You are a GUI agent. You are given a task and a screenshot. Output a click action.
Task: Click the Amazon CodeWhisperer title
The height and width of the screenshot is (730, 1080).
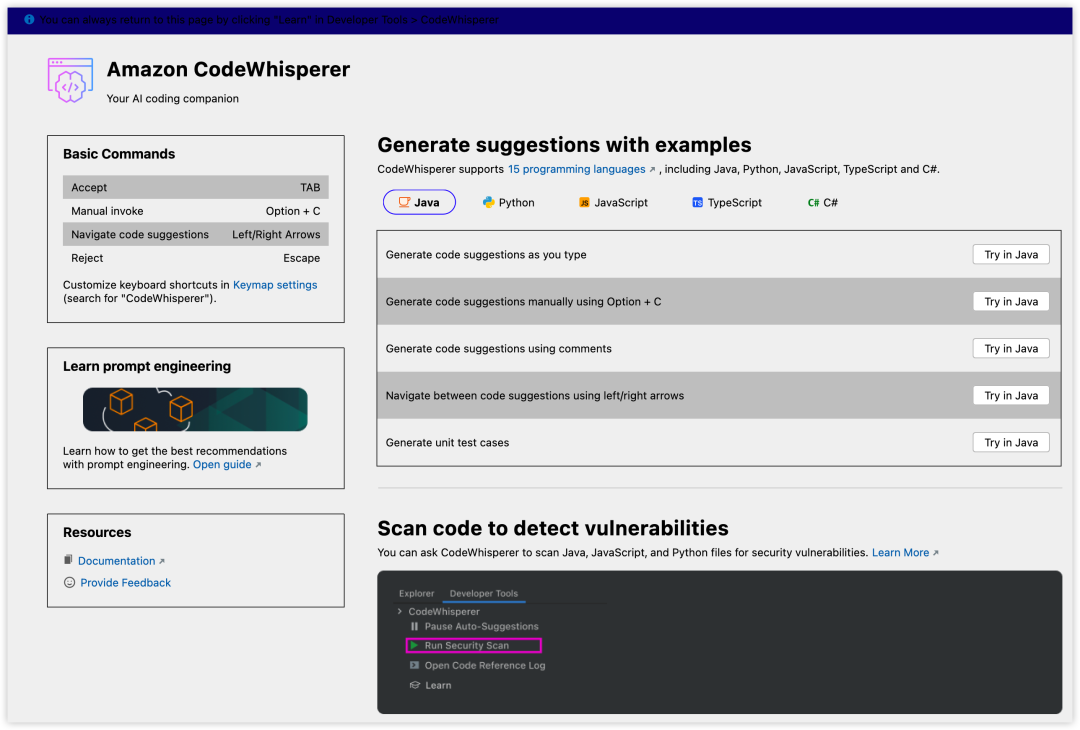click(228, 70)
